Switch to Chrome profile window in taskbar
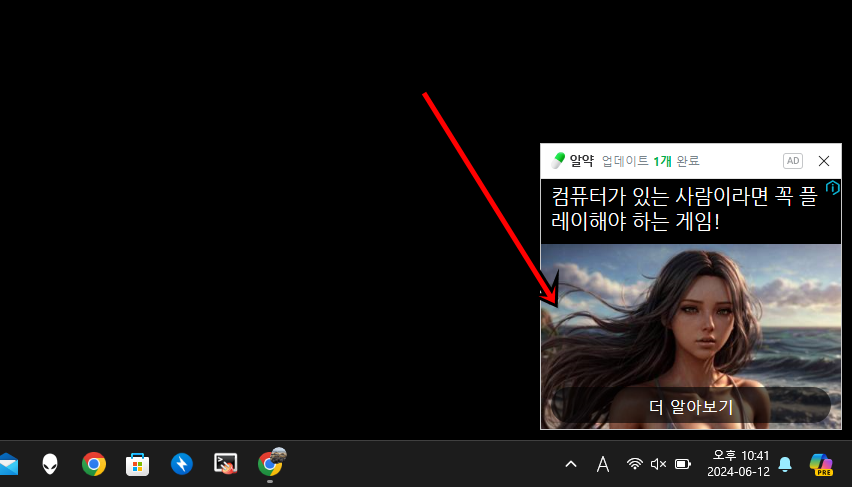 pos(271,463)
